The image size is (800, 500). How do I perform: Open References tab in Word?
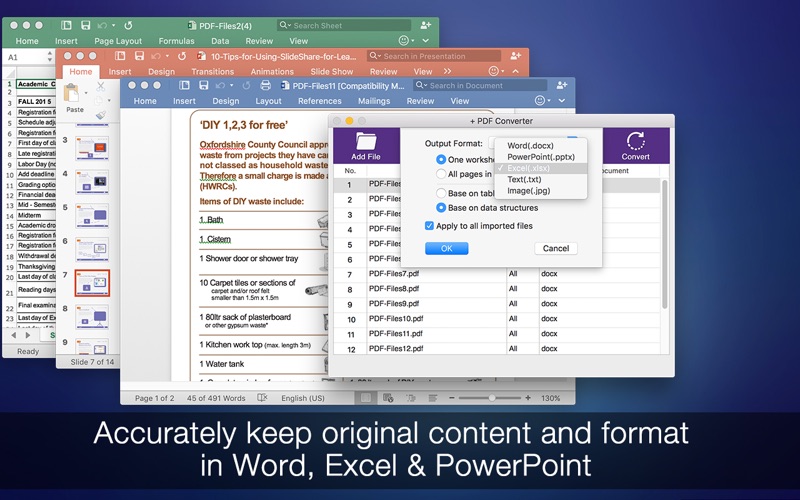[319, 101]
